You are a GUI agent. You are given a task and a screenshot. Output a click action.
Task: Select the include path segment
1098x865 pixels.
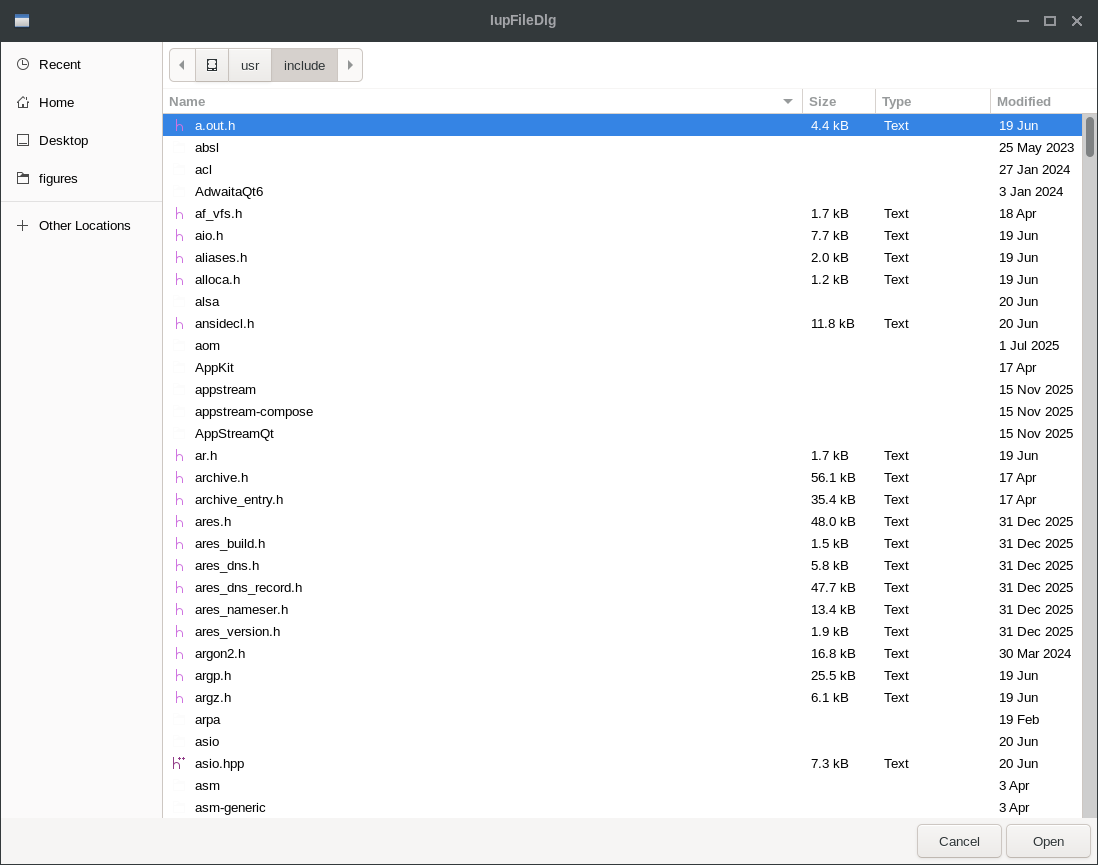tap(305, 65)
